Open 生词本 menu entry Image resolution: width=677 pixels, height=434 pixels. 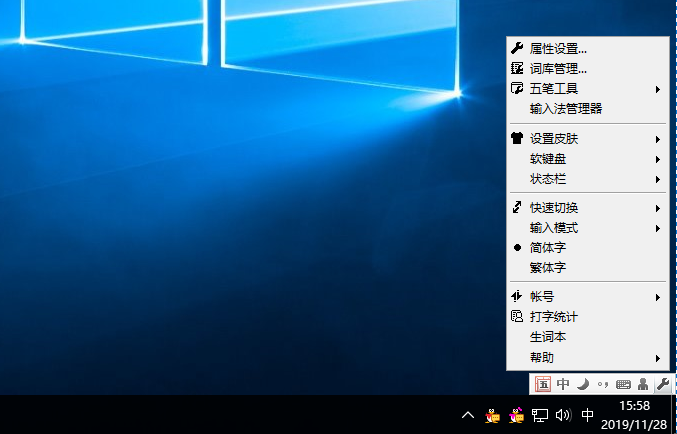tap(588, 337)
